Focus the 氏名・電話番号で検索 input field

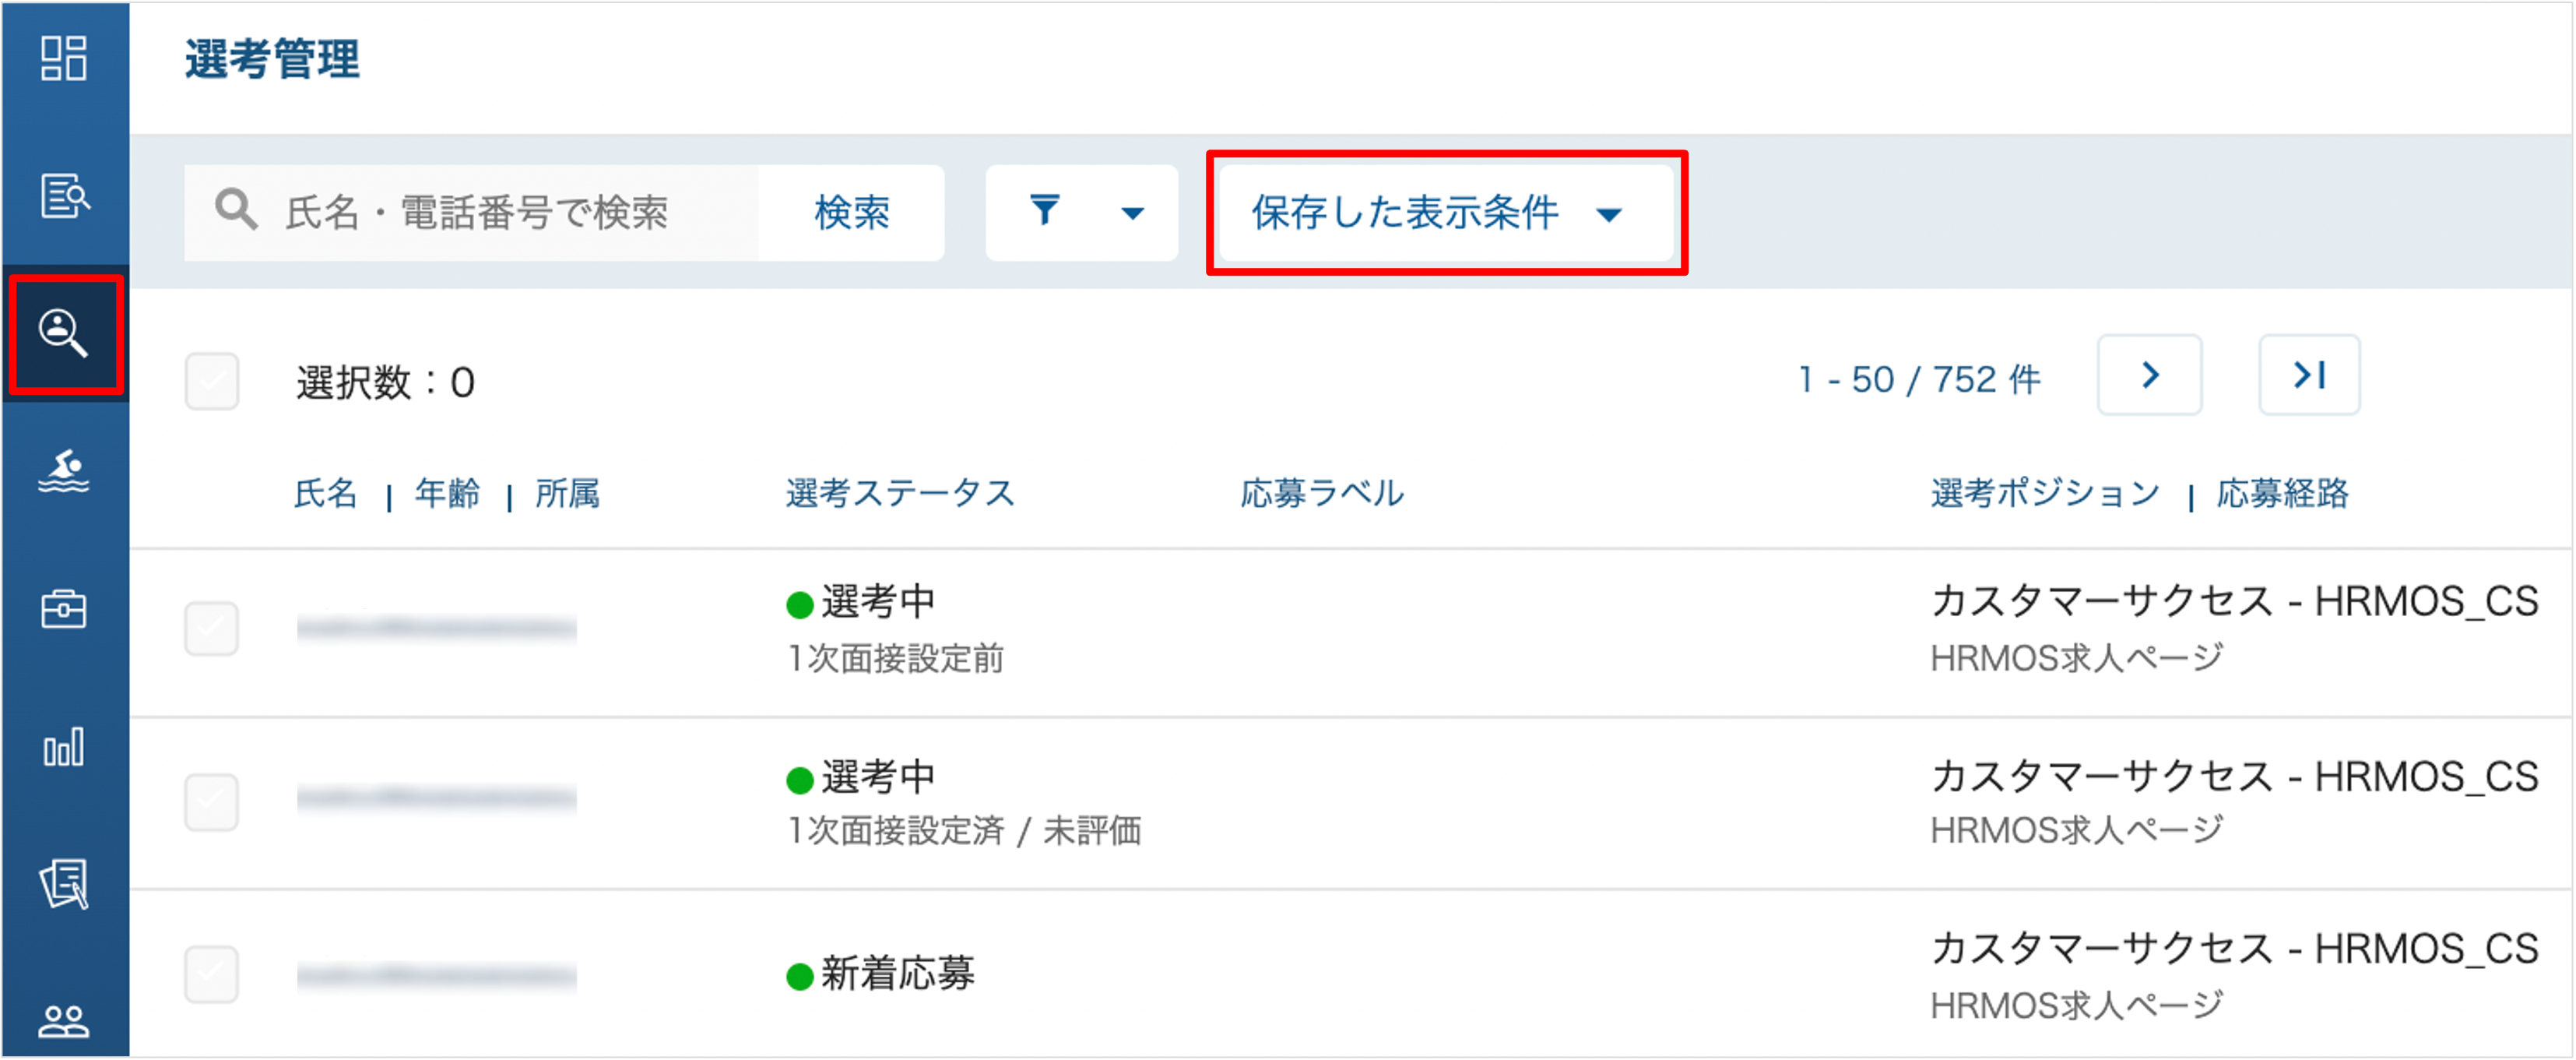(x=472, y=213)
